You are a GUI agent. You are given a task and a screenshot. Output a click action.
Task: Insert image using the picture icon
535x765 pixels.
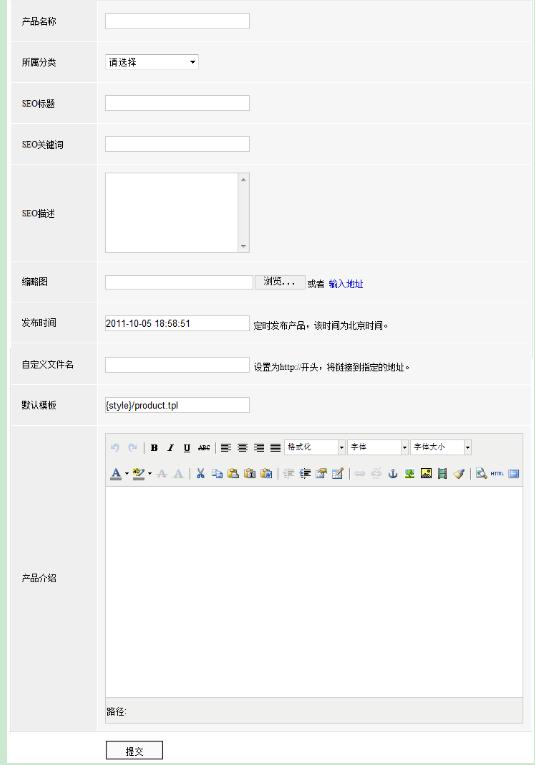(426, 473)
